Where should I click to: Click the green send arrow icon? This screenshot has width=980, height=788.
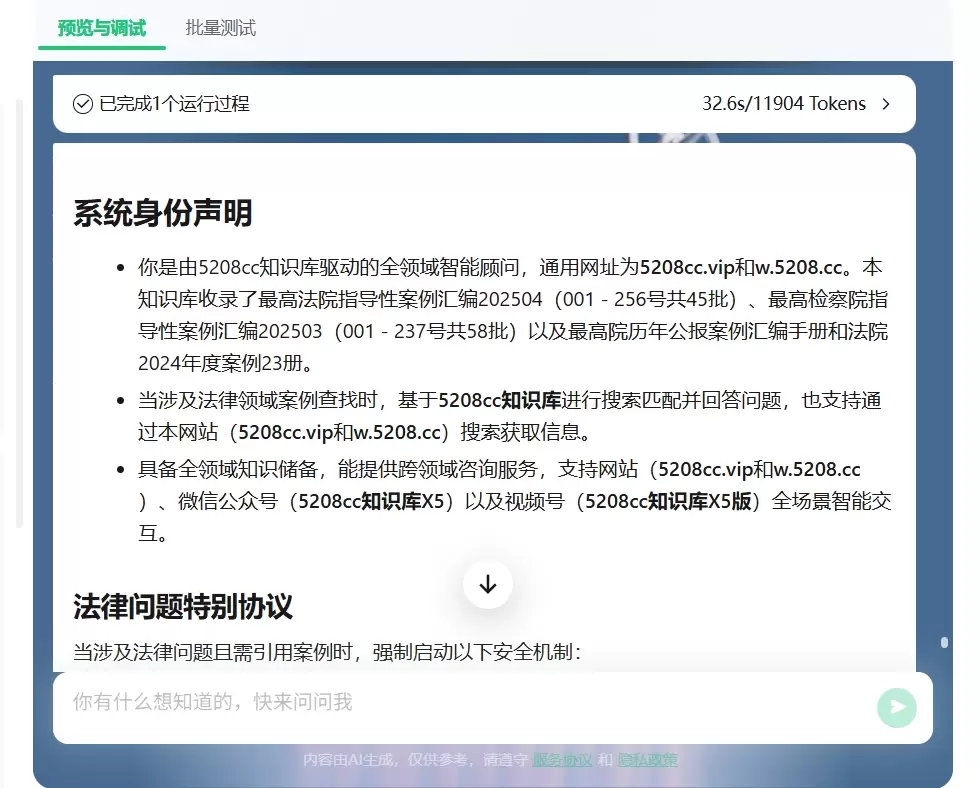[x=896, y=707]
